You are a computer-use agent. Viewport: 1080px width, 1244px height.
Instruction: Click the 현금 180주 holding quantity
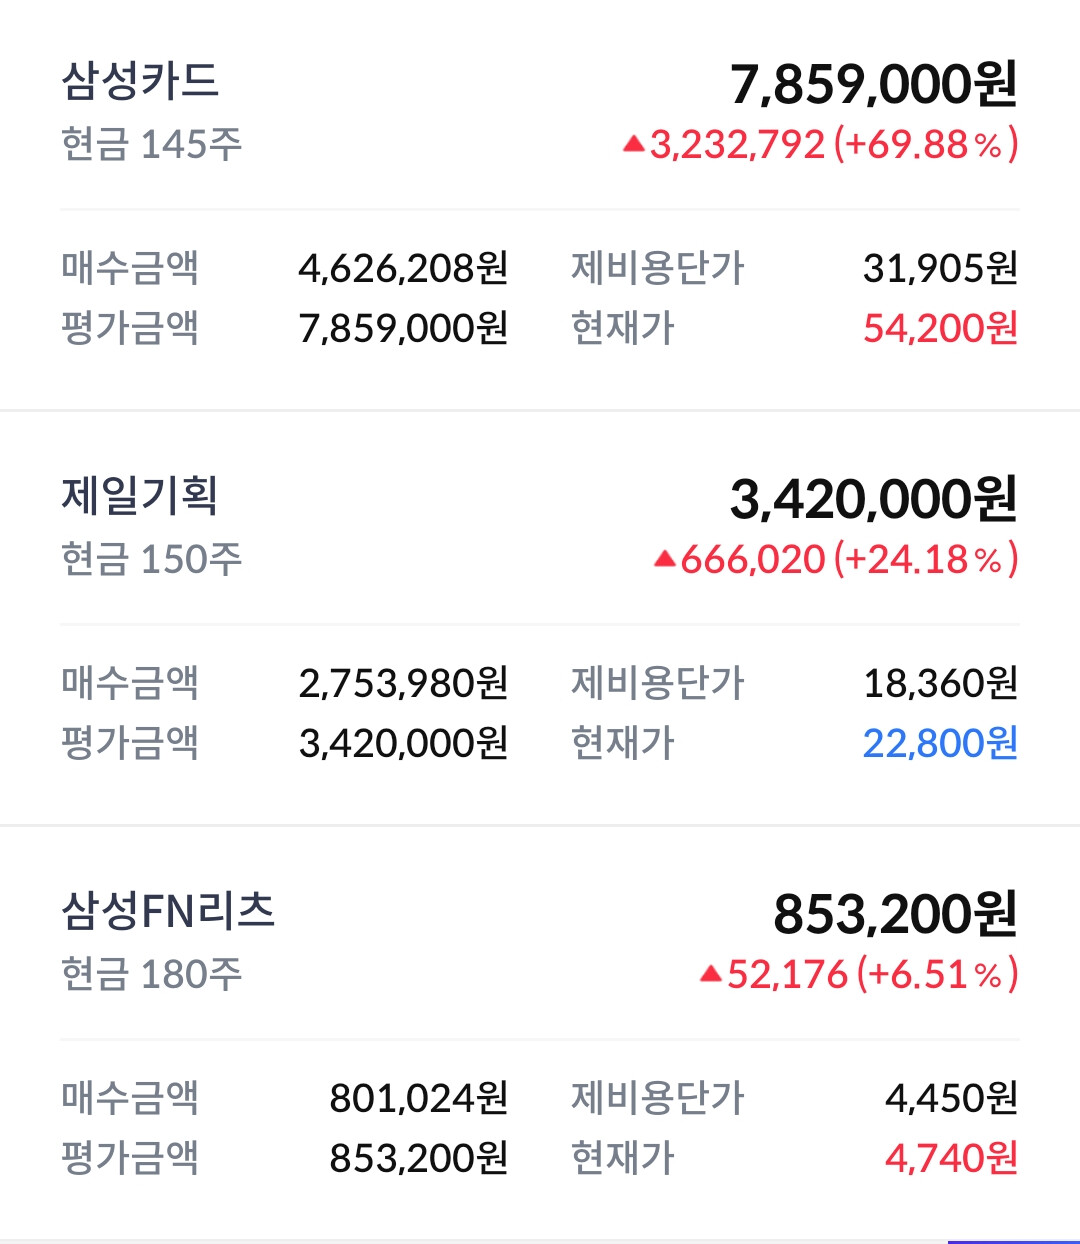[x=152, y=974]
